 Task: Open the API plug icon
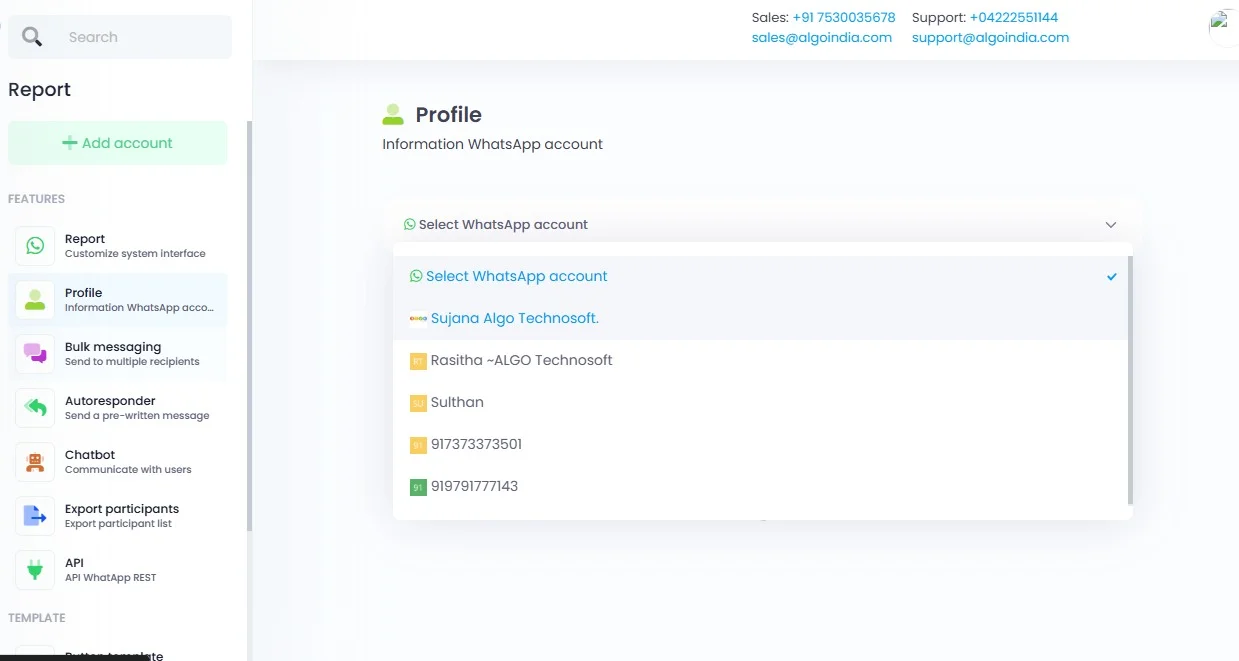(35, 570)
